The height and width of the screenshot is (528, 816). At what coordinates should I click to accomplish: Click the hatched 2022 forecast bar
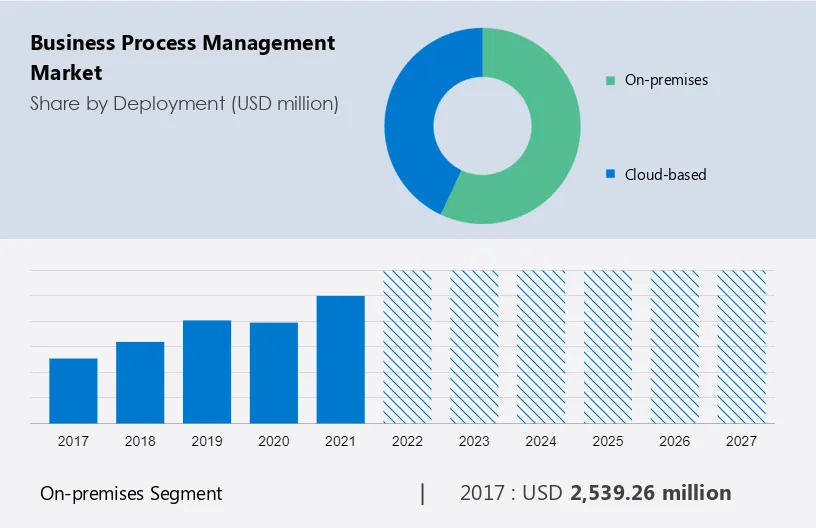[407, 347]
